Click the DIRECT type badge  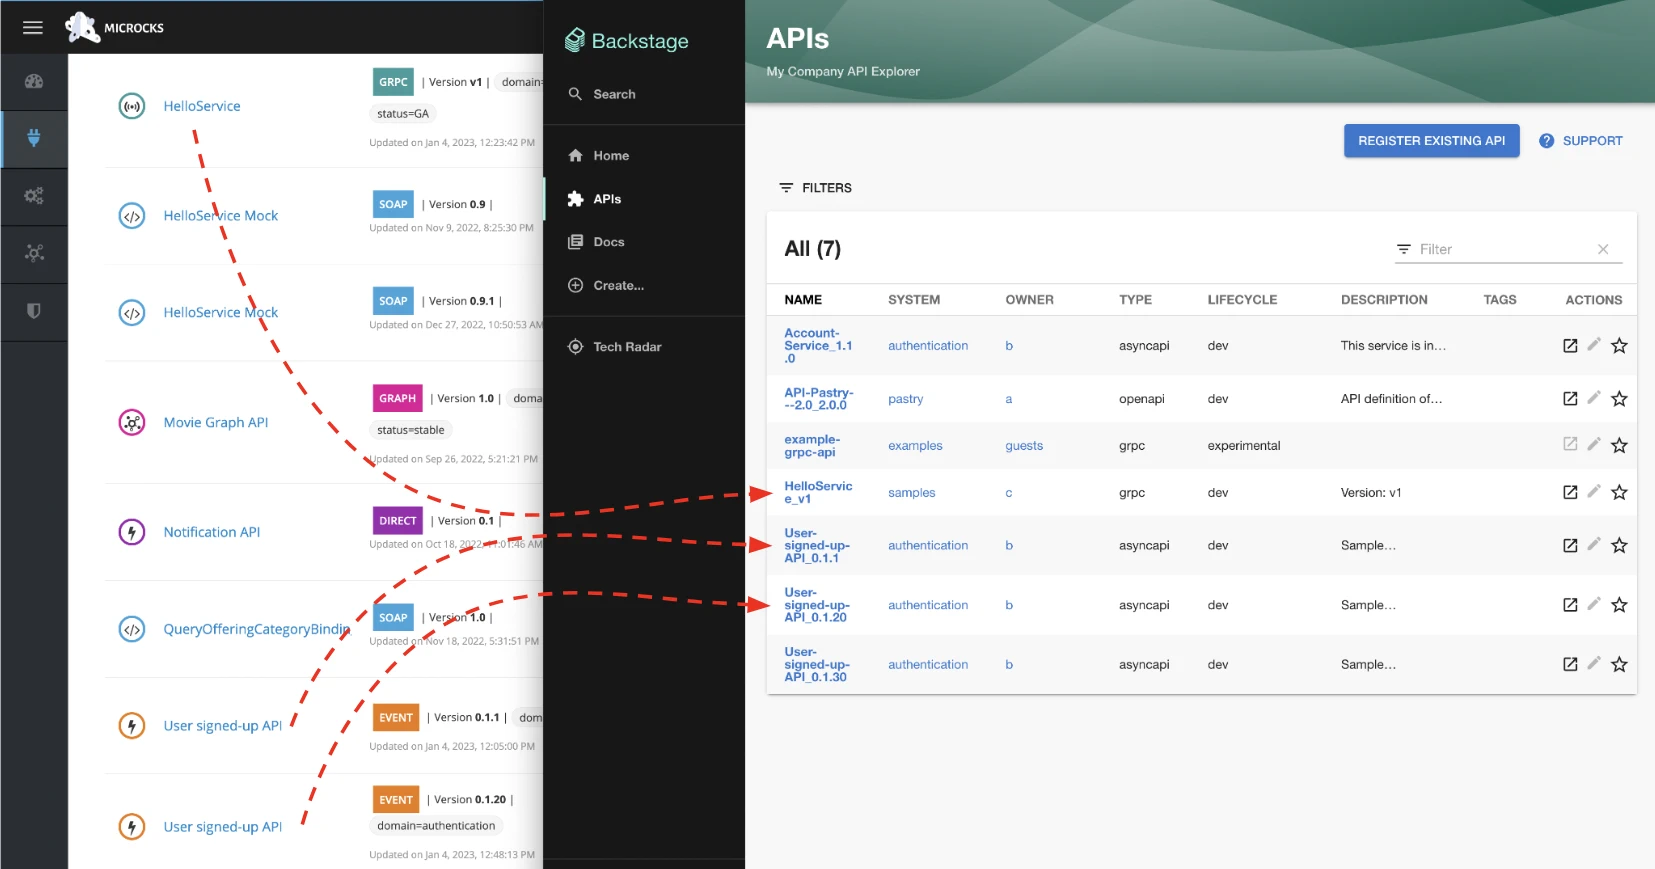(397, 521)
